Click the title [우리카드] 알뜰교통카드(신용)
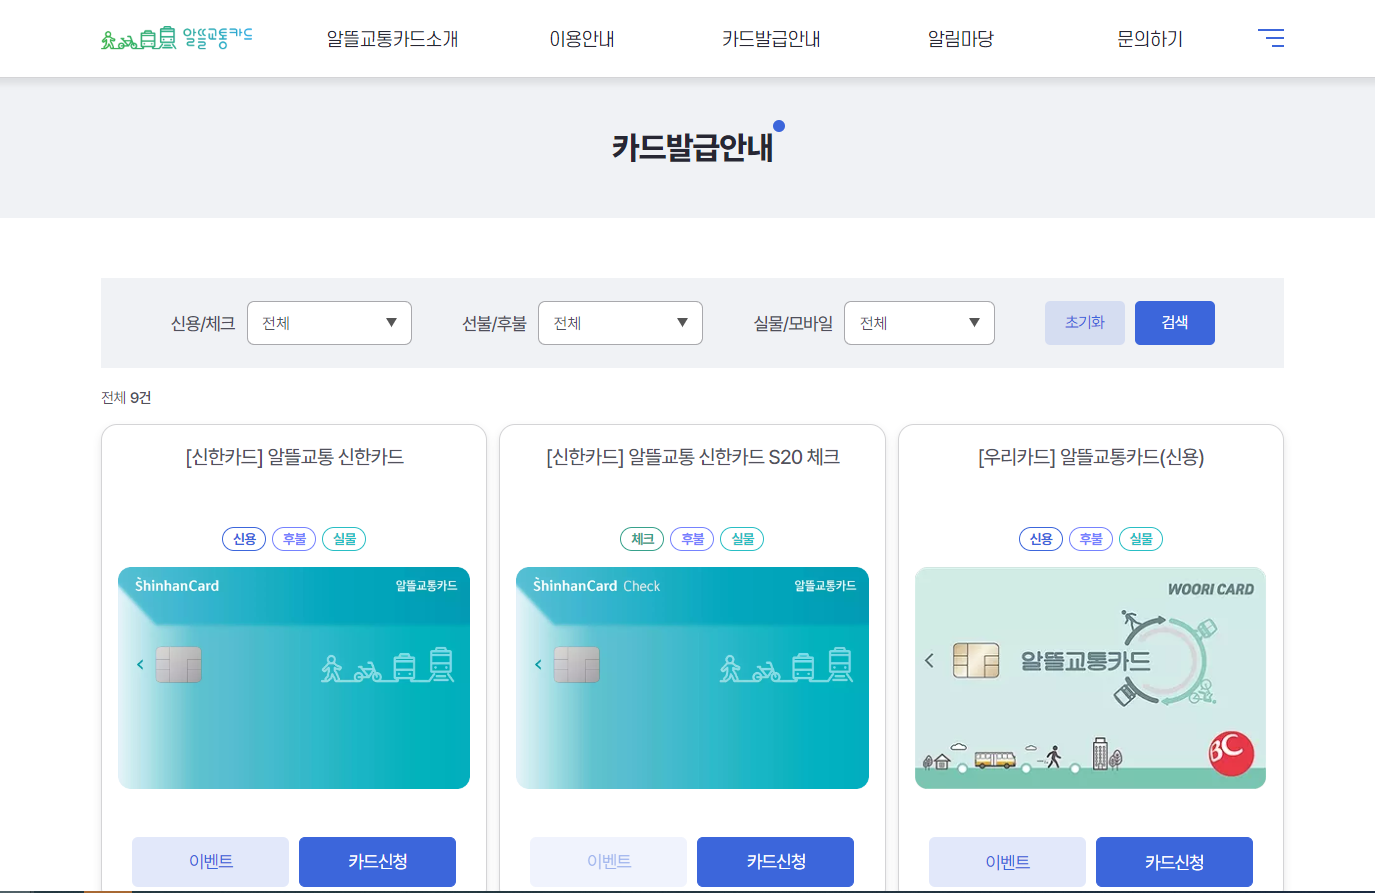 coord(1091,457)
